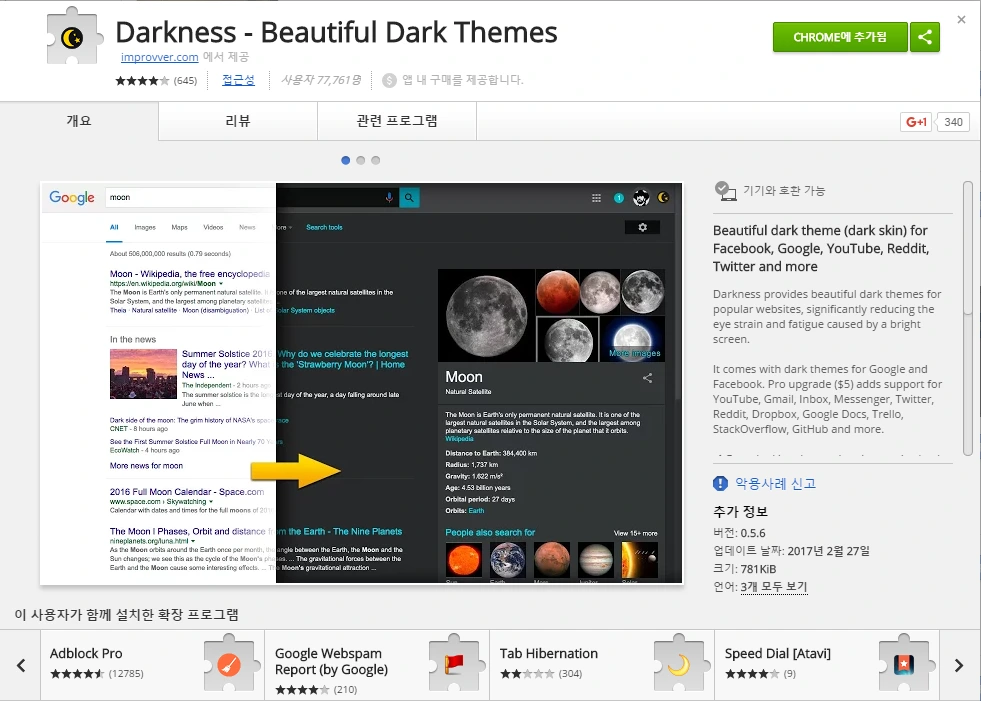The height and width of the screenshot is (701, 981).
Task: Open Google Webspam Report extension card
Action: (x=377, y=665)
